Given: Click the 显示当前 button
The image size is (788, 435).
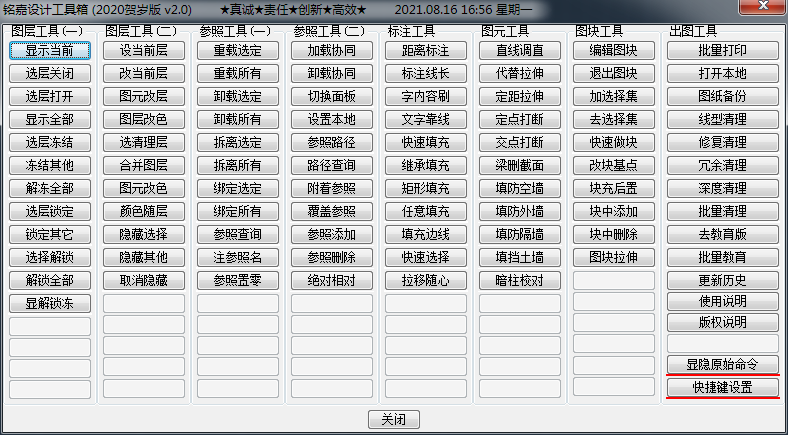Looking at the screenshot, I should click(50, 50).
